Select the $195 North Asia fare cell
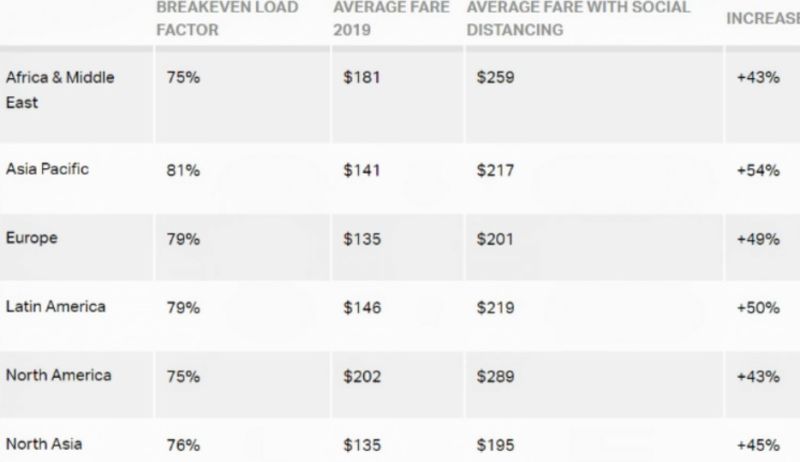 495,445
